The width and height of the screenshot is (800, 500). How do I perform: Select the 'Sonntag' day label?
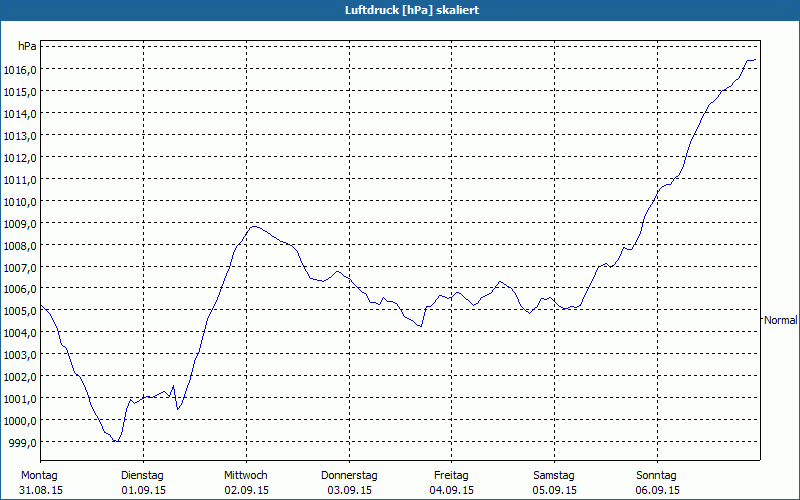point(656,476)
